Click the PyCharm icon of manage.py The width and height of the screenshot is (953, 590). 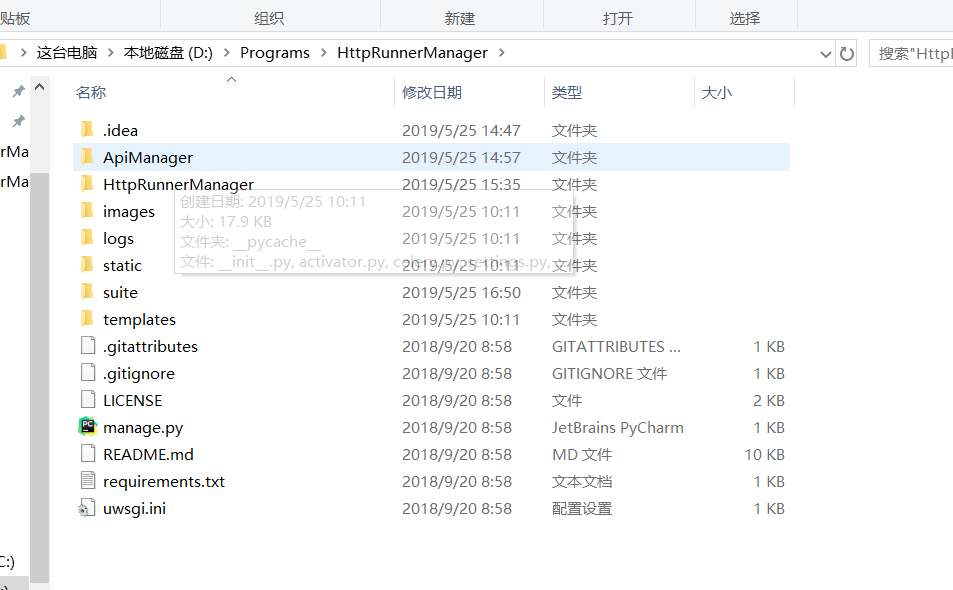pos(88,427)
